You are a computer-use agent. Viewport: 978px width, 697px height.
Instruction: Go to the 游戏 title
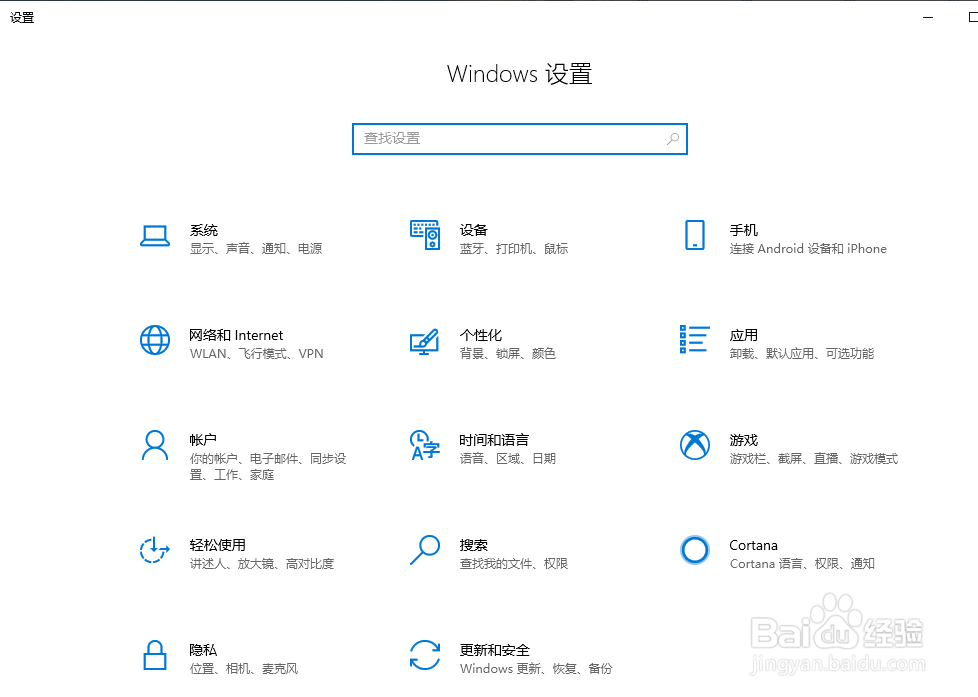(743, 440)
